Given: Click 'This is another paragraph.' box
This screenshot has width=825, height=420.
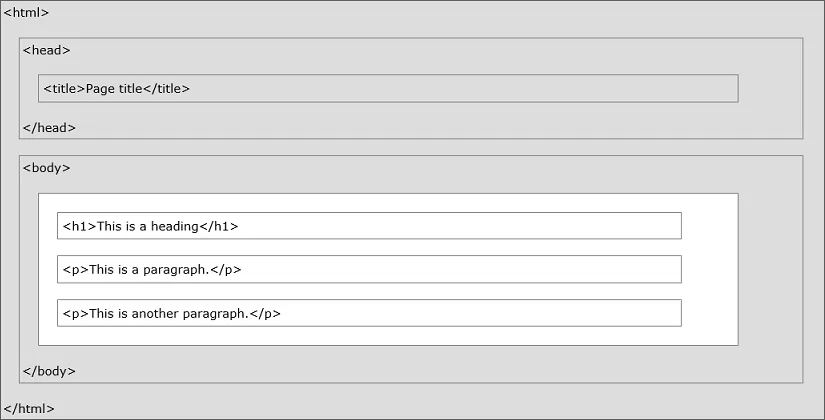Looking at the screenshot, I should tap(369, 313).
